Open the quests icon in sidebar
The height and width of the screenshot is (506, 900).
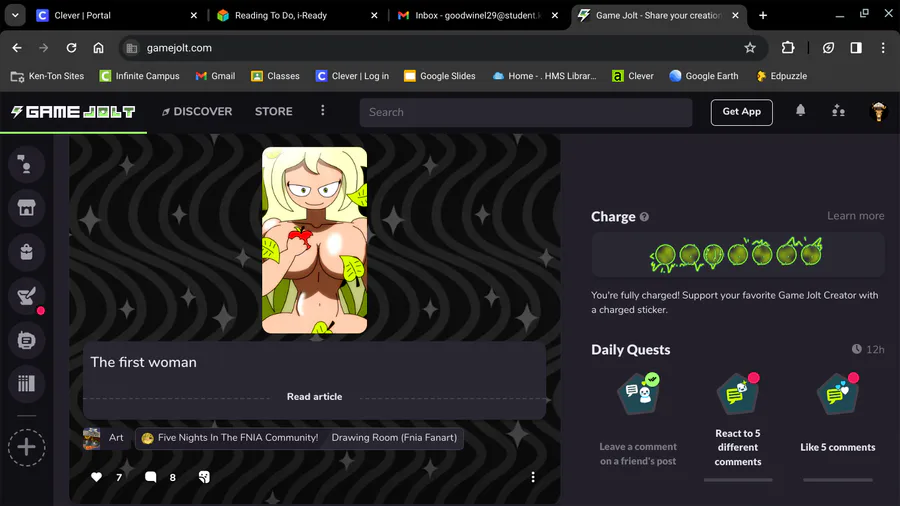[x=26, y=340]
